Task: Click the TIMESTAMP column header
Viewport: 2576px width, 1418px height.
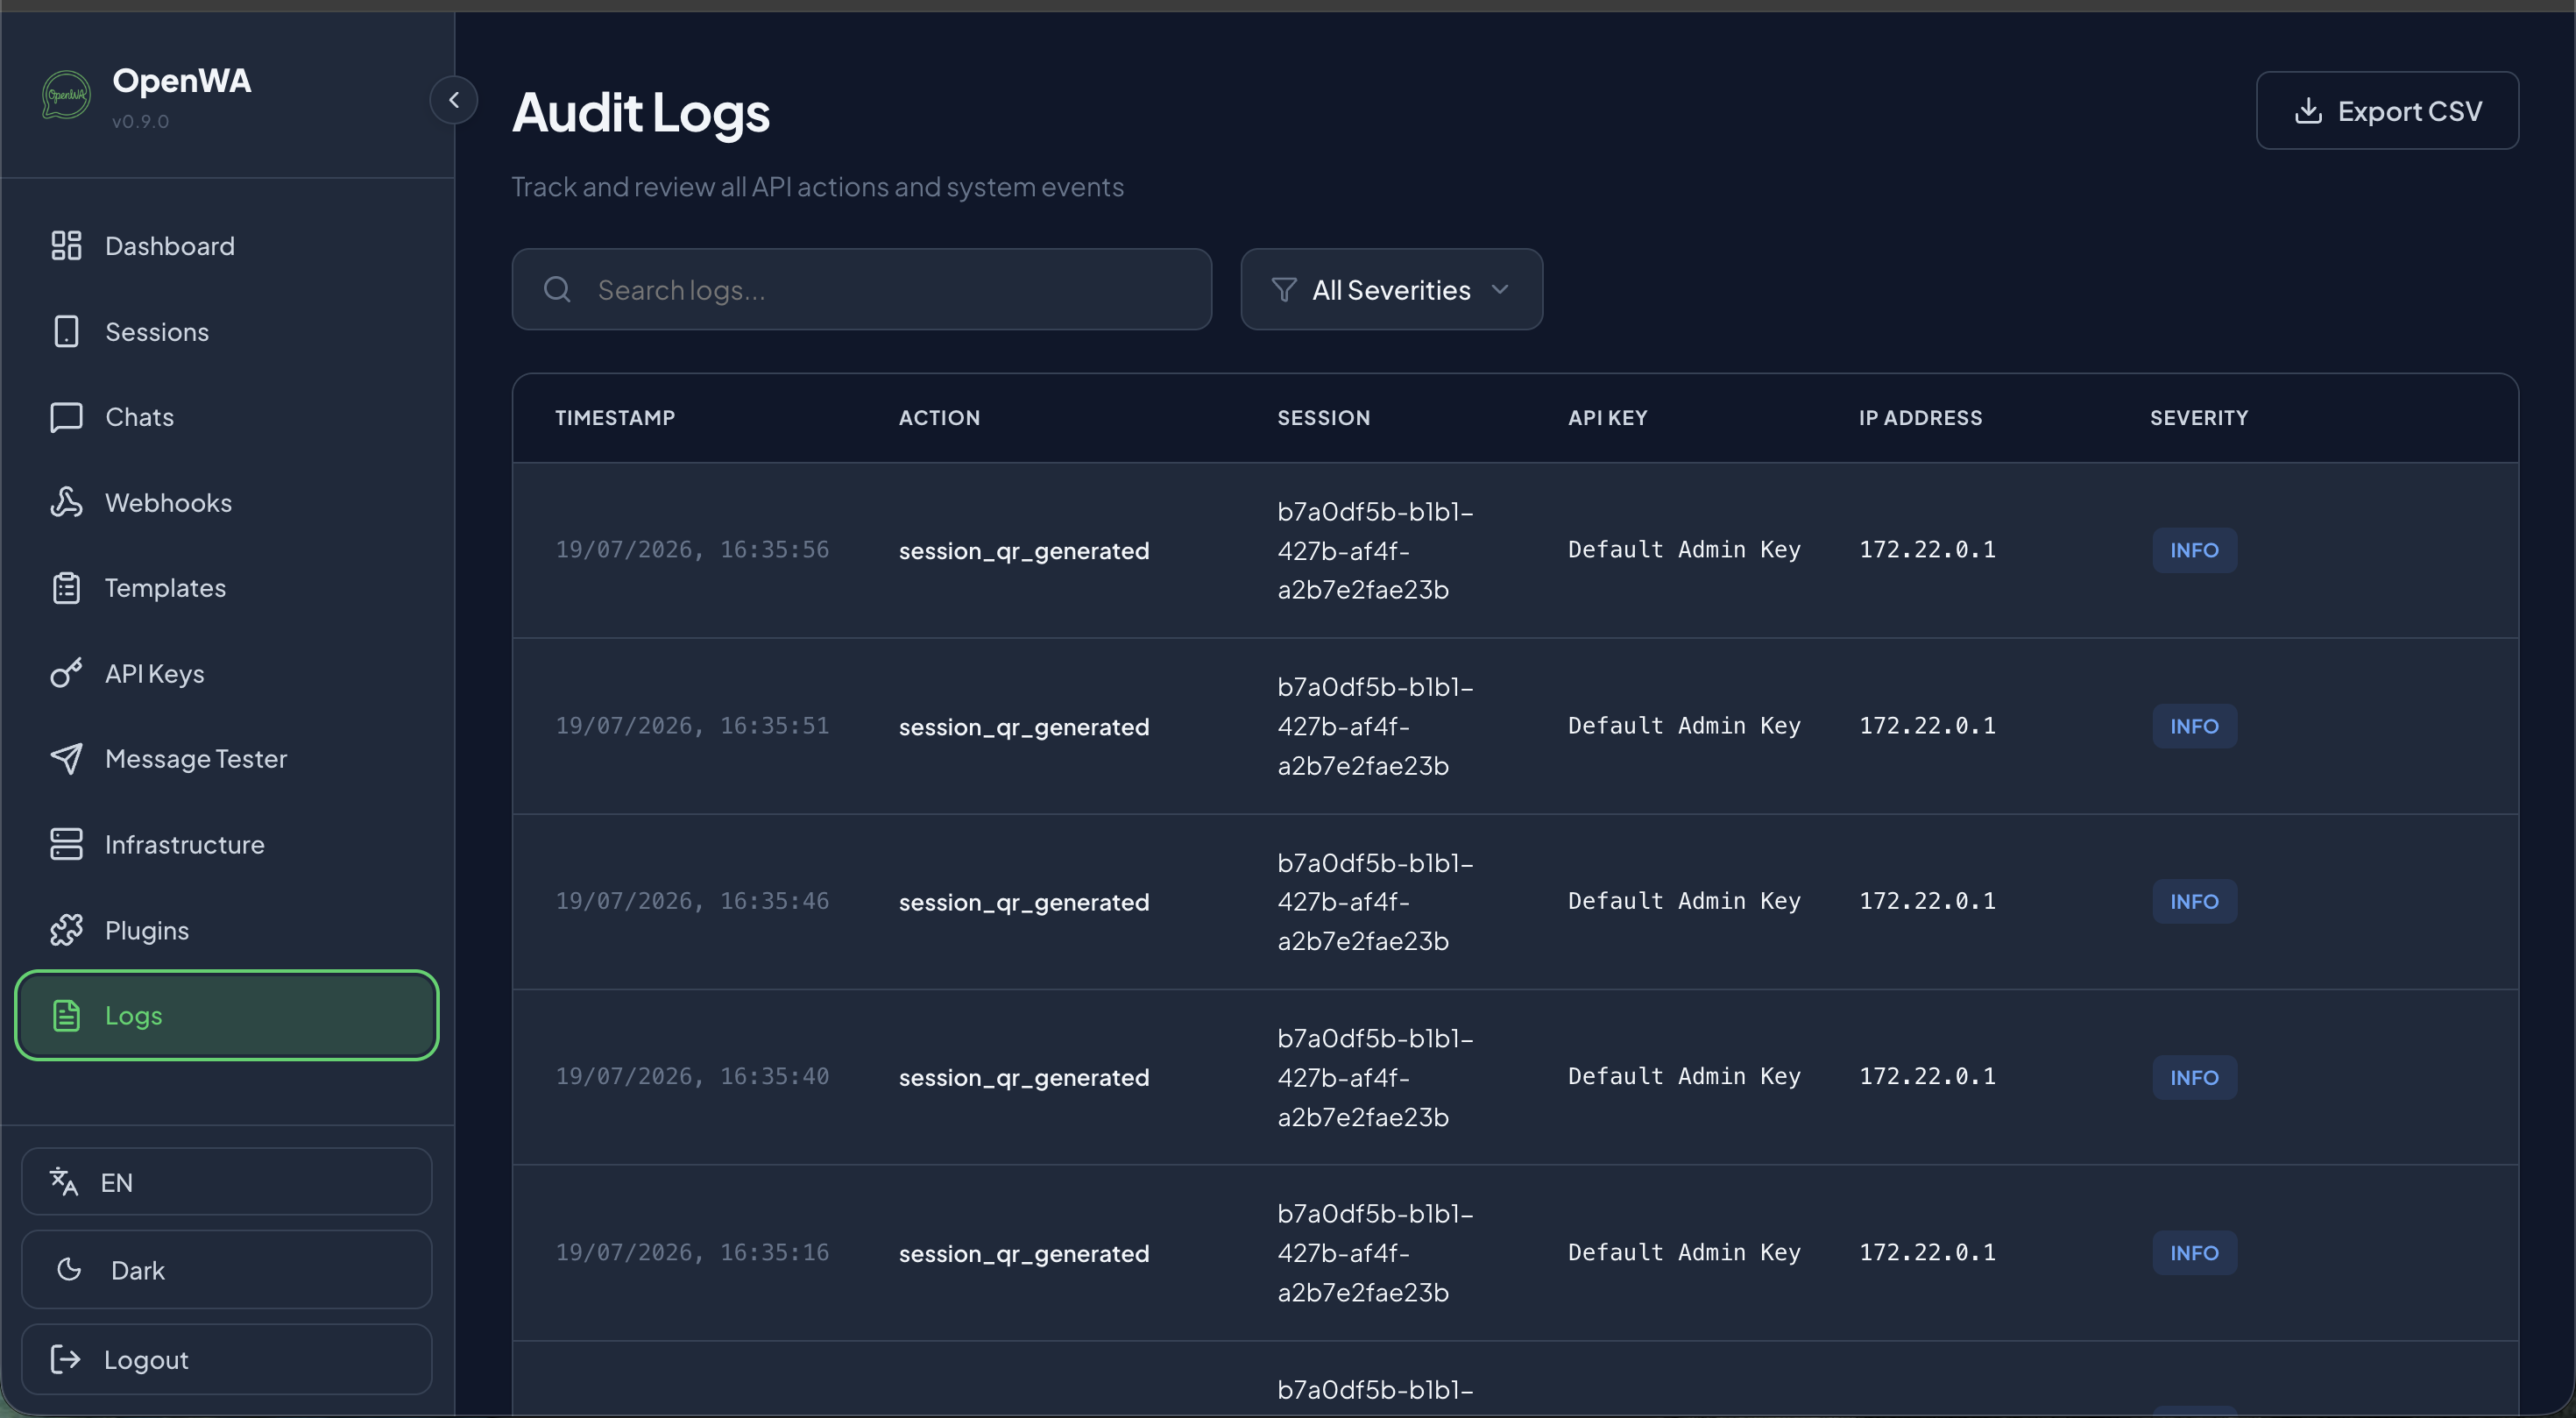Action: (x=615, y=418)
